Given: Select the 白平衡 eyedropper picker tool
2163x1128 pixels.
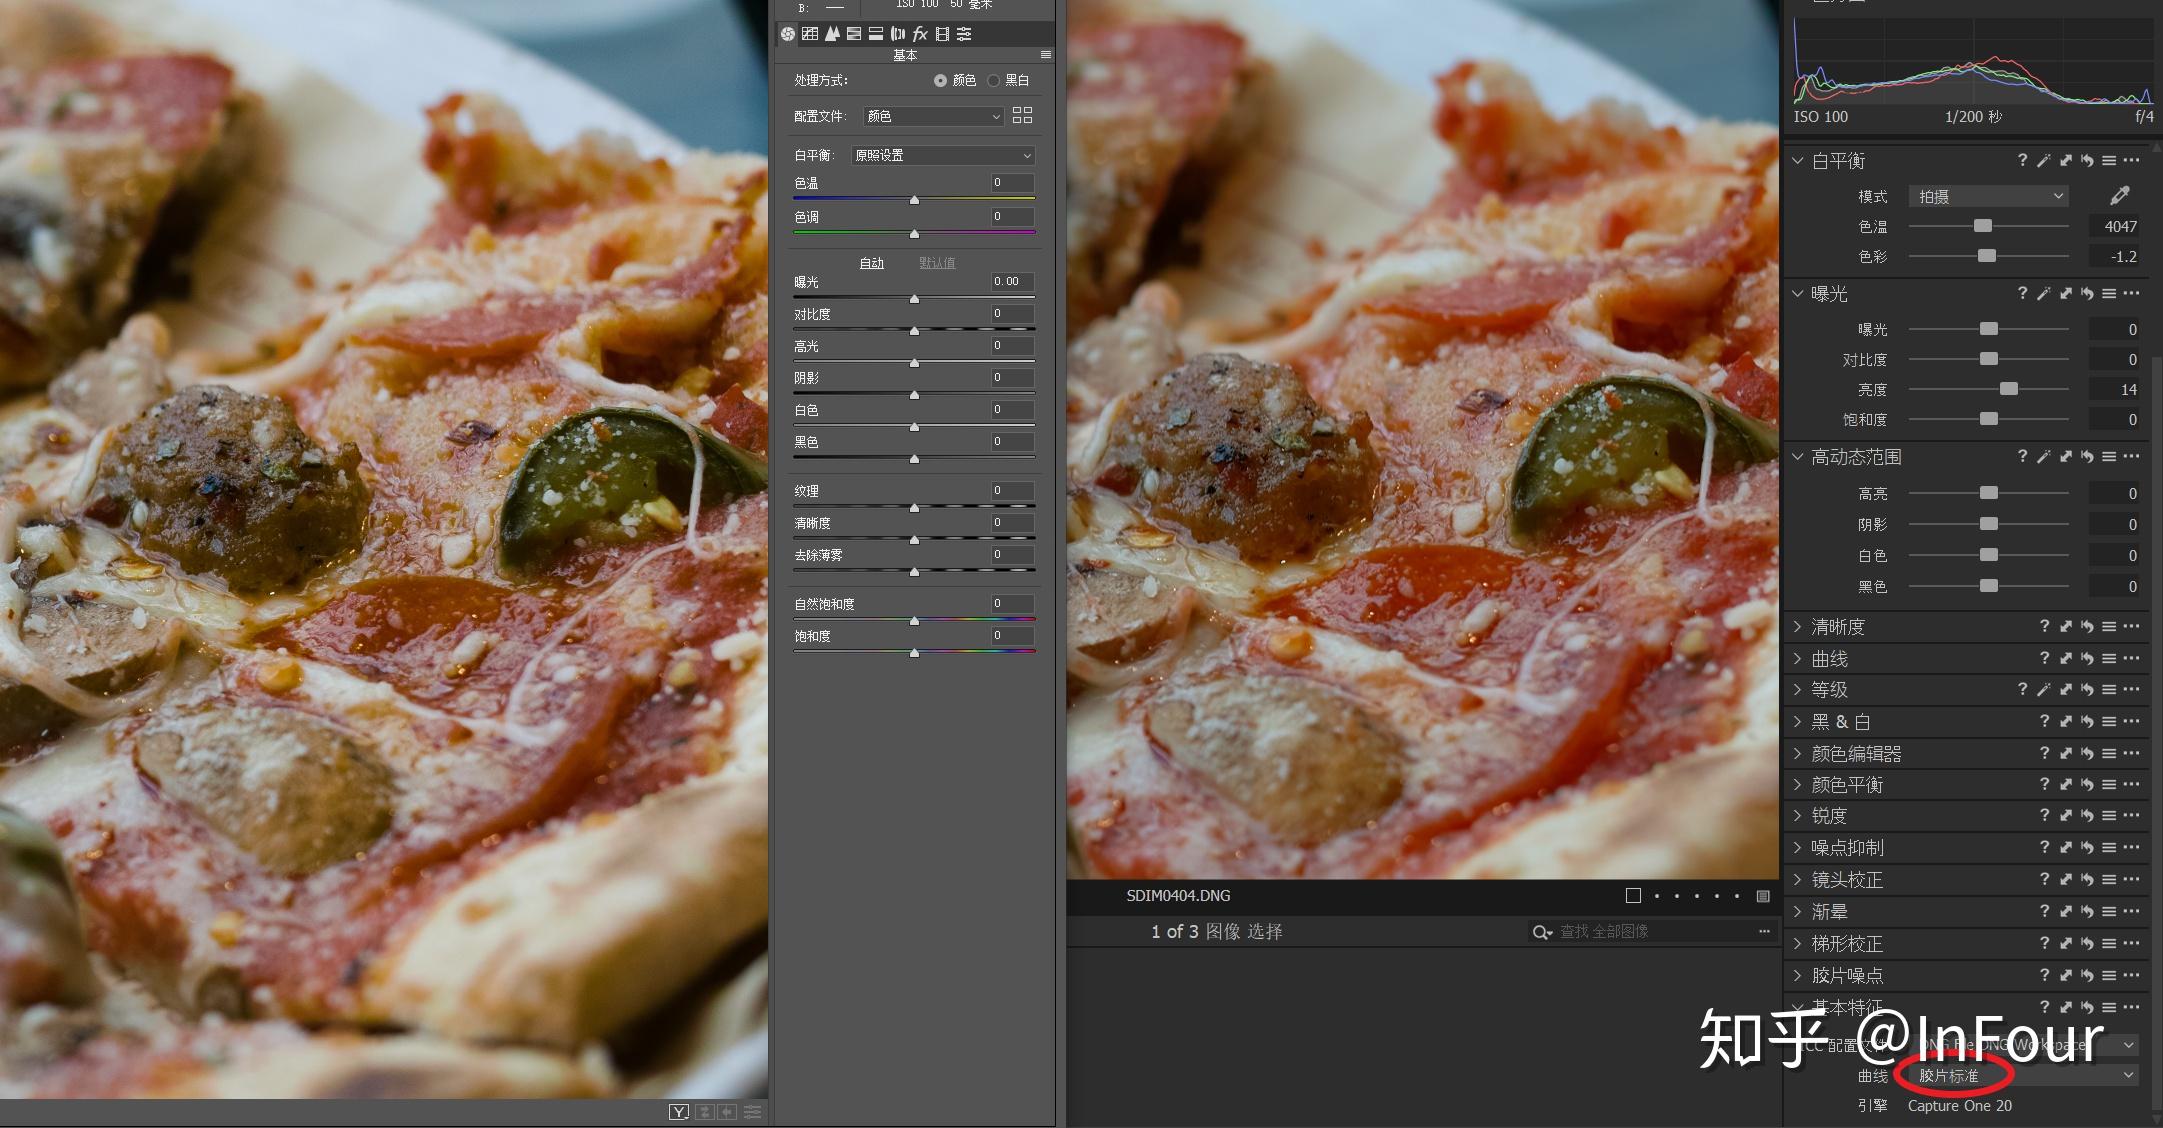Looking at the screenshot, I should point(2118,195).
